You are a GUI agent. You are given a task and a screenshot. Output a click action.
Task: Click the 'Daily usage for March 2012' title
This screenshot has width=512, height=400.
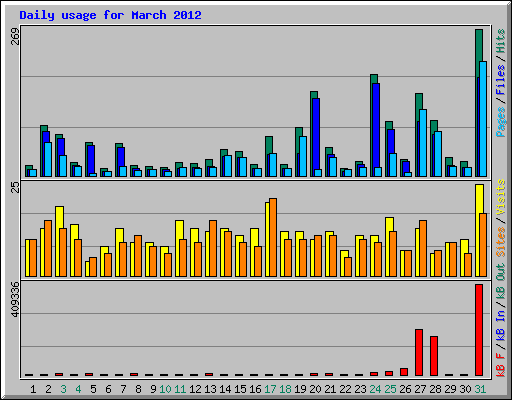(110, 15)
